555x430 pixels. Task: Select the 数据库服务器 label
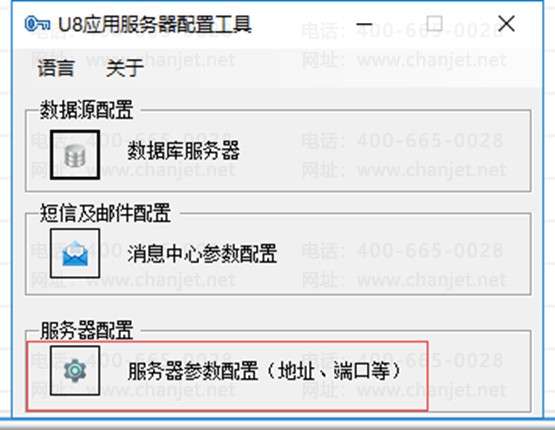184,150
